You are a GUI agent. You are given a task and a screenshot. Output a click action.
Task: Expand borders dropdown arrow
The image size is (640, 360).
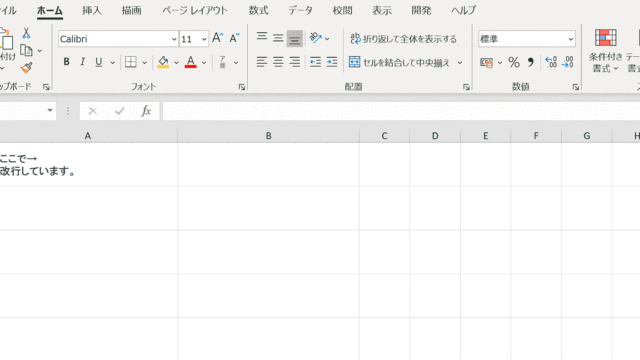pyautogui.click(x=144, y=62)
